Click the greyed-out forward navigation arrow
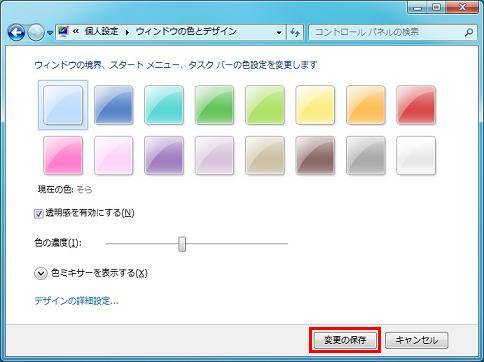 click(36, 33)
